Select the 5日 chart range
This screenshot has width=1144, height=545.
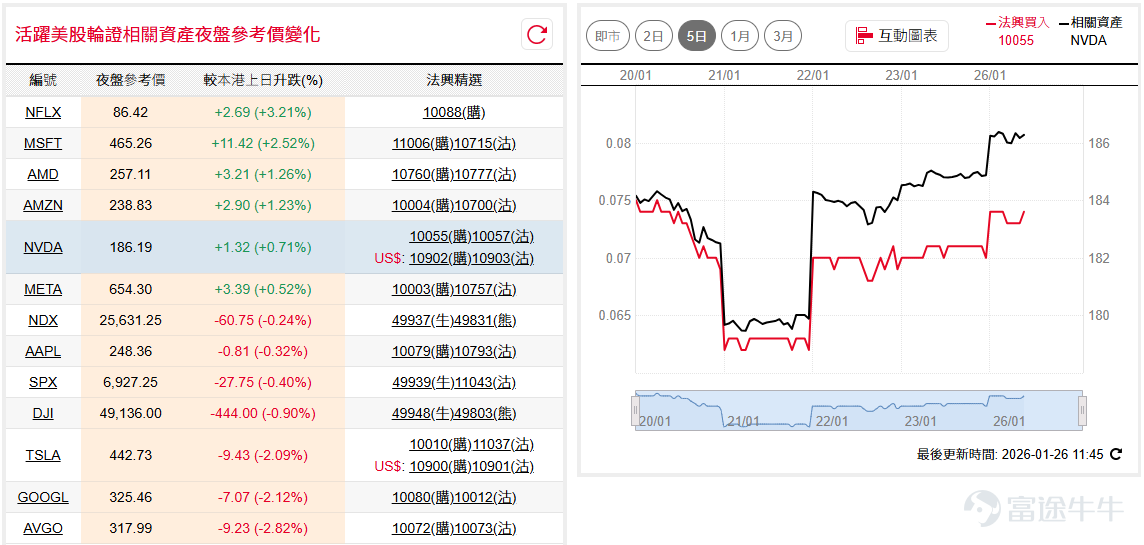coord(697,36)
